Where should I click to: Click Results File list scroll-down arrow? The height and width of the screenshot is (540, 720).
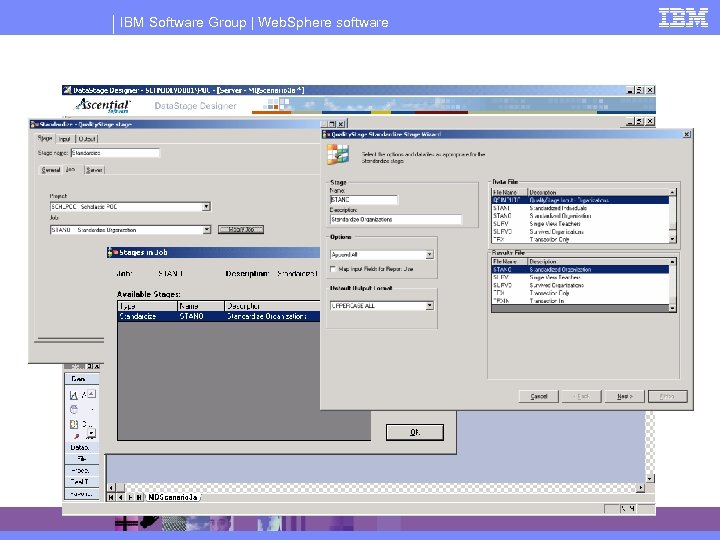tap(672, 308)
